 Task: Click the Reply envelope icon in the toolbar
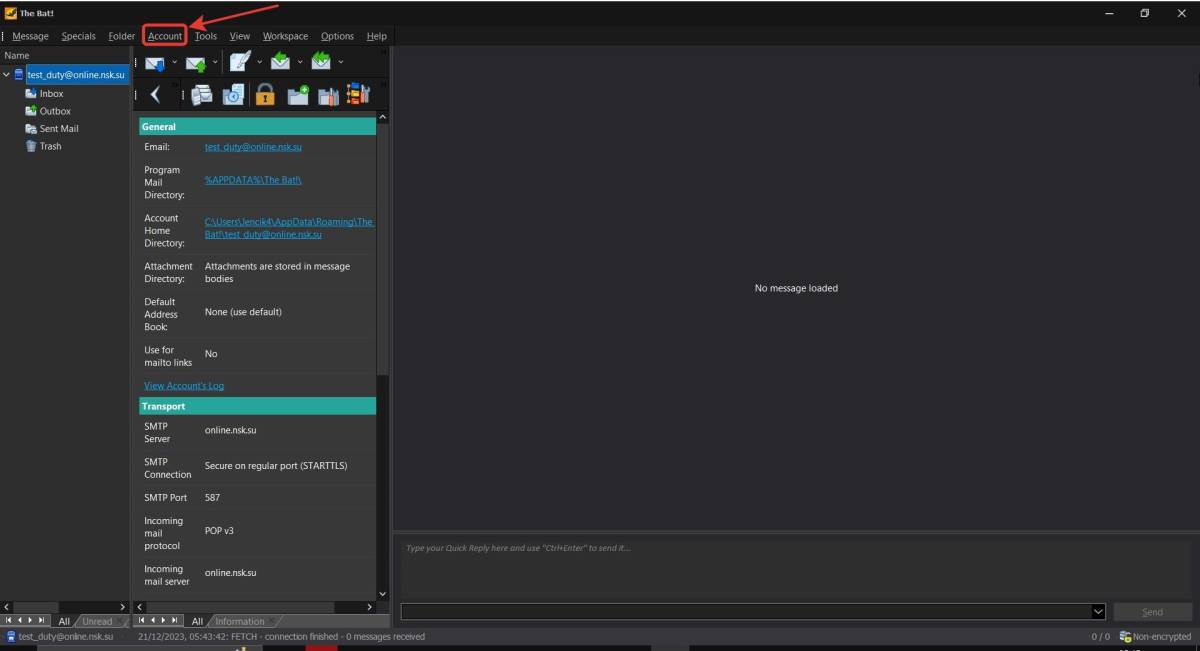(x=281, y=62)
